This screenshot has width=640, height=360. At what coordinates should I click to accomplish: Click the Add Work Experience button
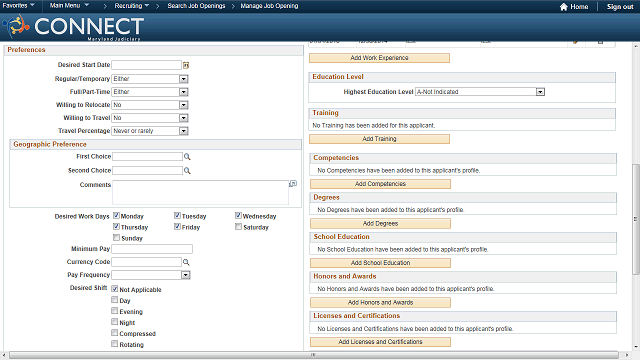click(x=379, y=58)
